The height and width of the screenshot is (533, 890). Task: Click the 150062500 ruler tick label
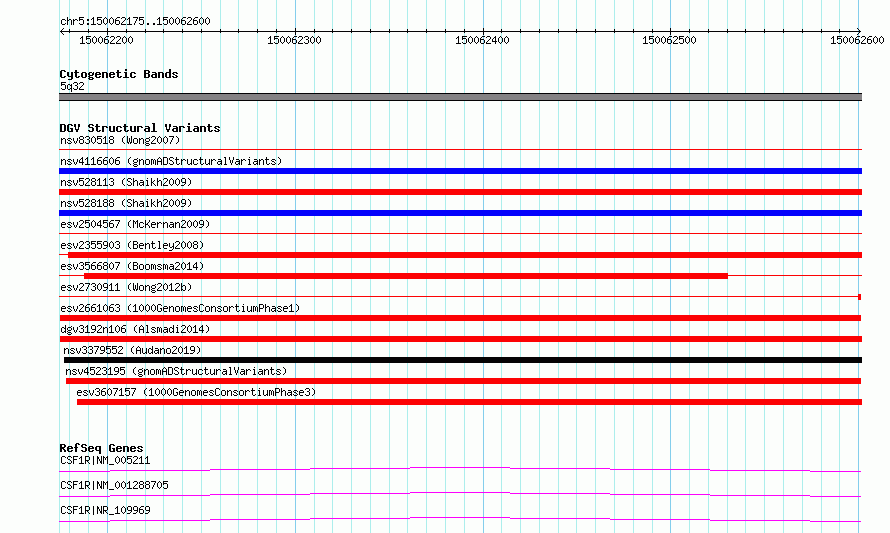669,40
